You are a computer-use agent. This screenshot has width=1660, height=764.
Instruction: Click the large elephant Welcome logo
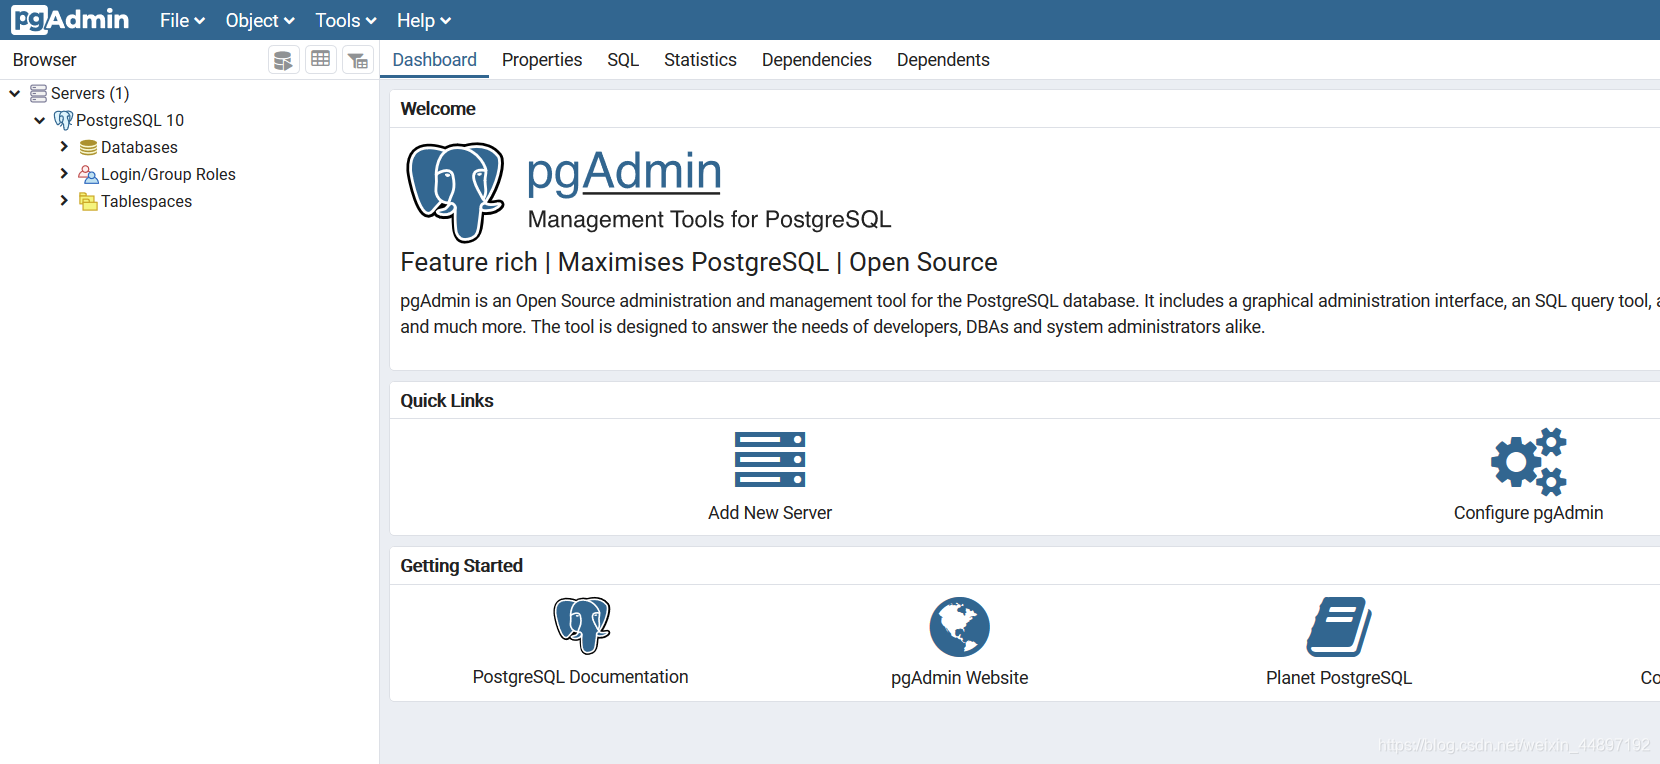pos(455,192)
